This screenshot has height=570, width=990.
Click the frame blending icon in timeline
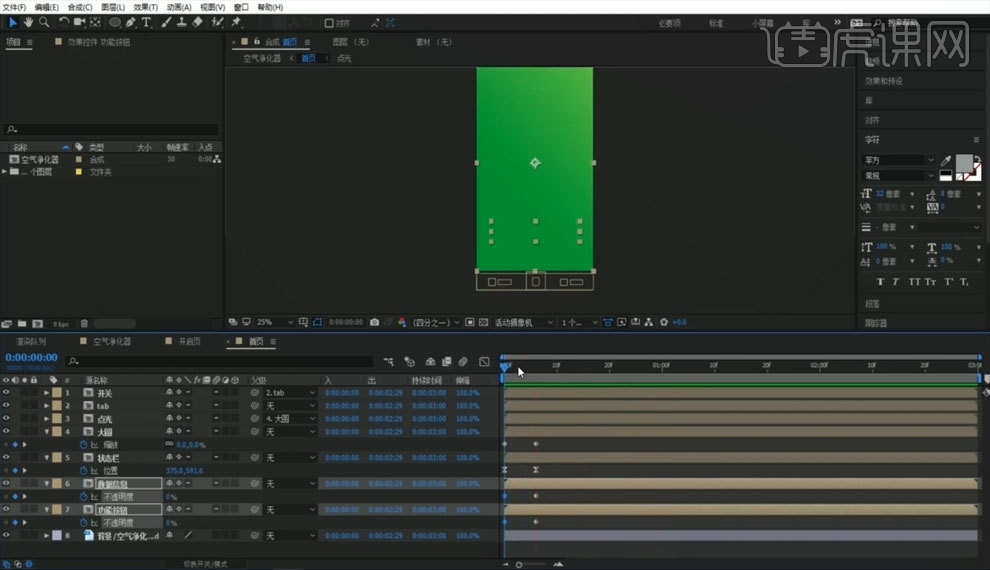pos(447,362)
